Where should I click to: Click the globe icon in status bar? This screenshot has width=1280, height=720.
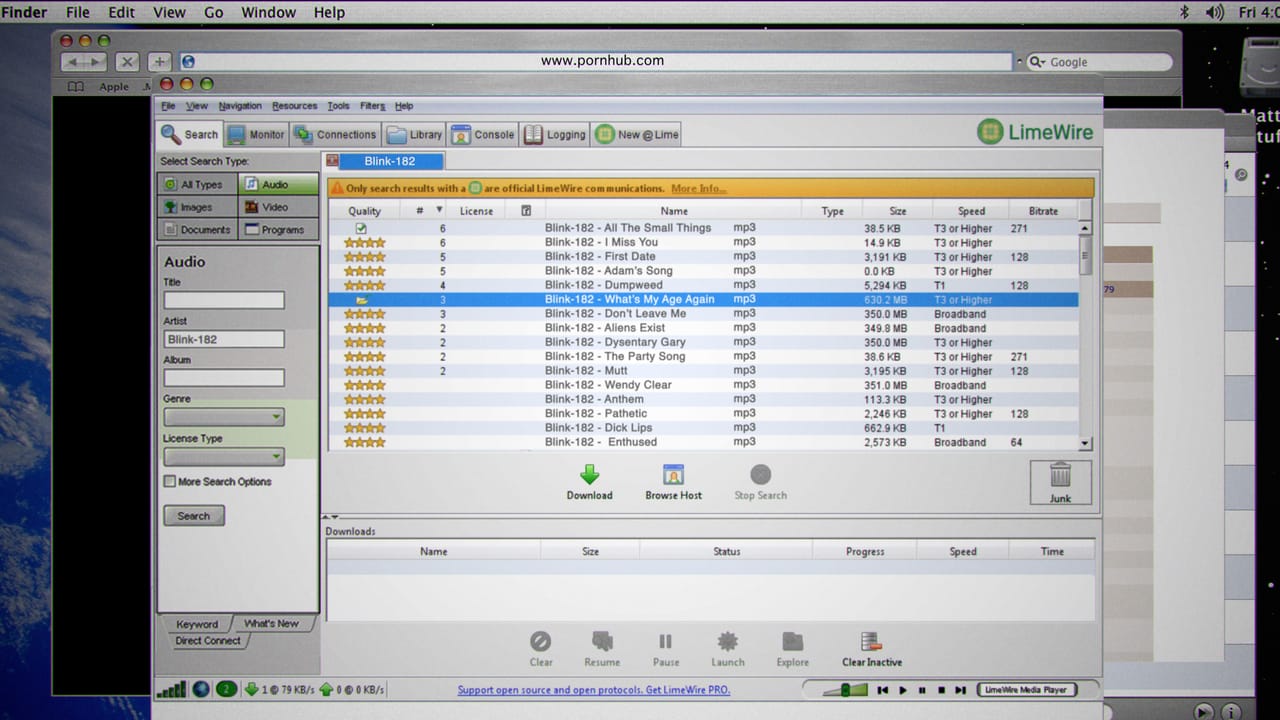point(201,689)
